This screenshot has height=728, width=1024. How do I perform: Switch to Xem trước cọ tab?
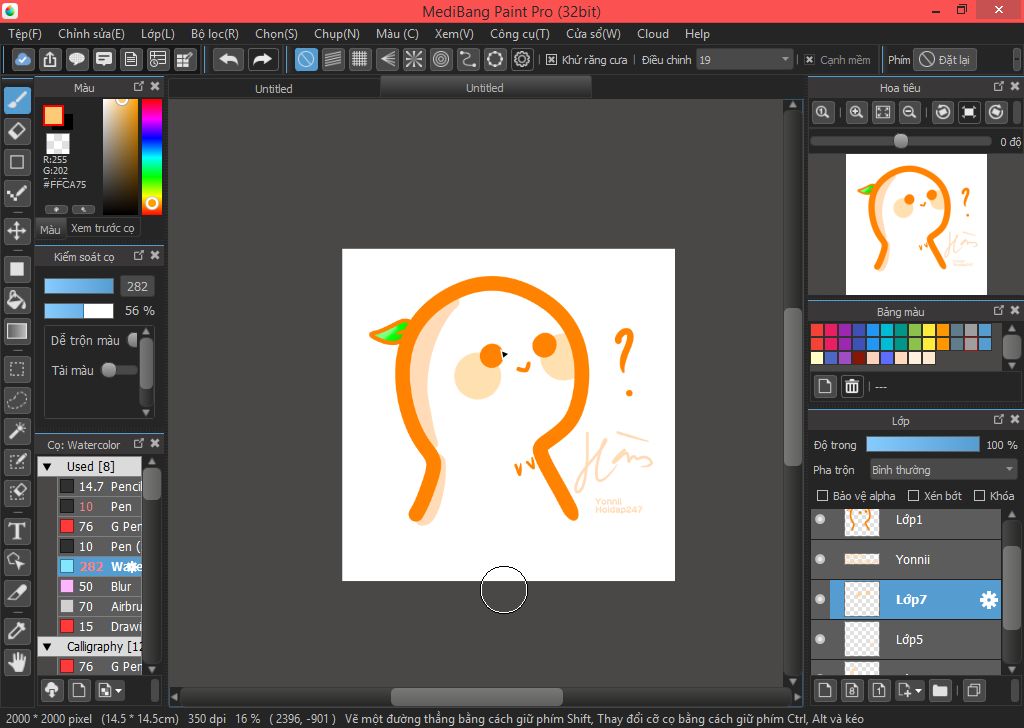tap(103, 228)
